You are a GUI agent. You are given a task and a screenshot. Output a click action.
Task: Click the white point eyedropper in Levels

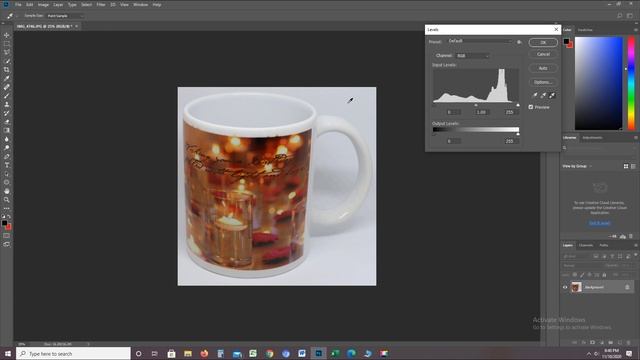click(x=552, y=95)
